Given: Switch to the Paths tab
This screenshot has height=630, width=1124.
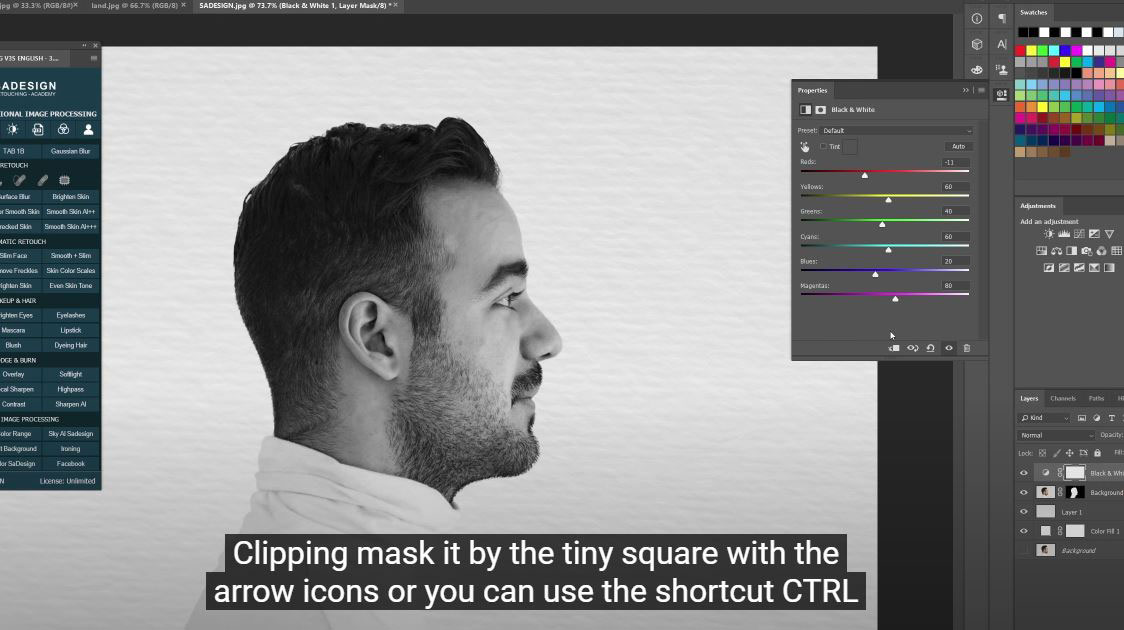Looking at the screenshot, I should 1096,398.
